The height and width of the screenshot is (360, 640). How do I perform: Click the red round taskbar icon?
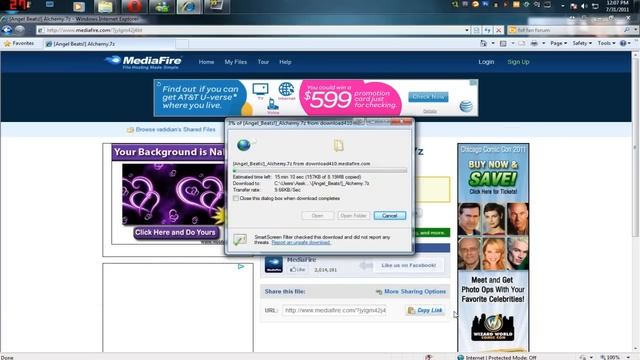134,7
